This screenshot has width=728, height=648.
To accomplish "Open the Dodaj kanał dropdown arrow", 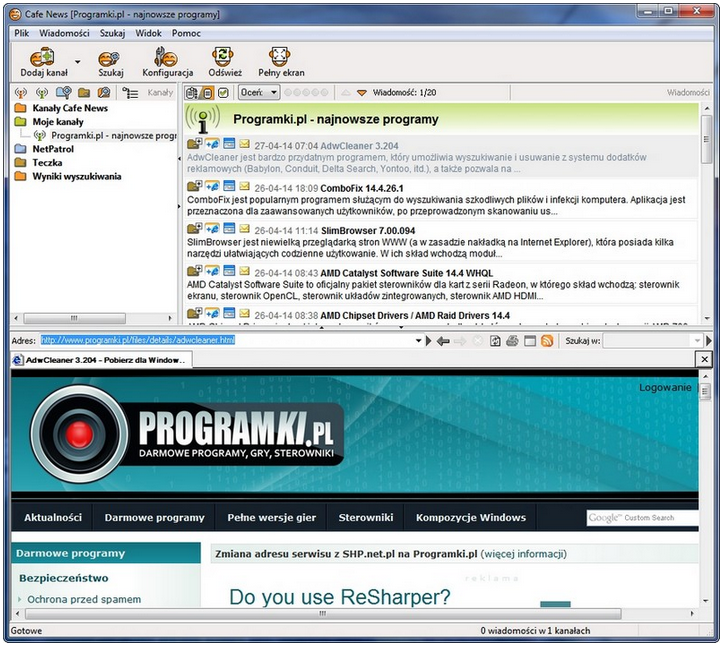I will pos(78,61).
